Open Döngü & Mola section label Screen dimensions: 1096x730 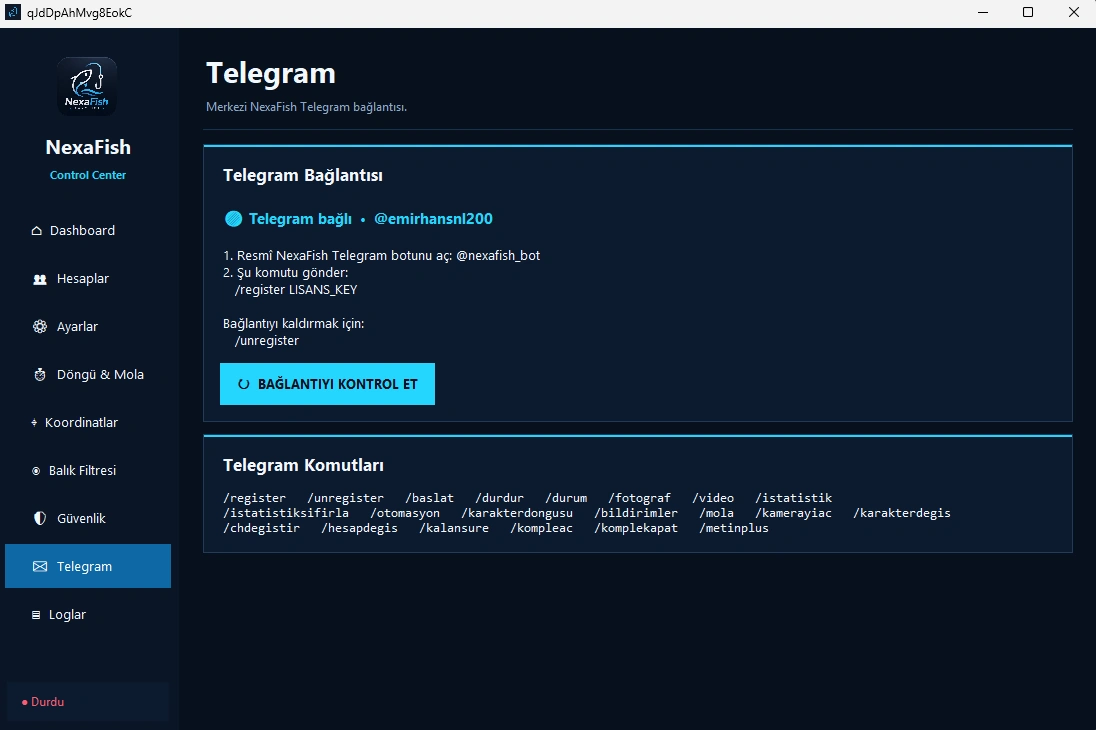(x=100, y=375)
